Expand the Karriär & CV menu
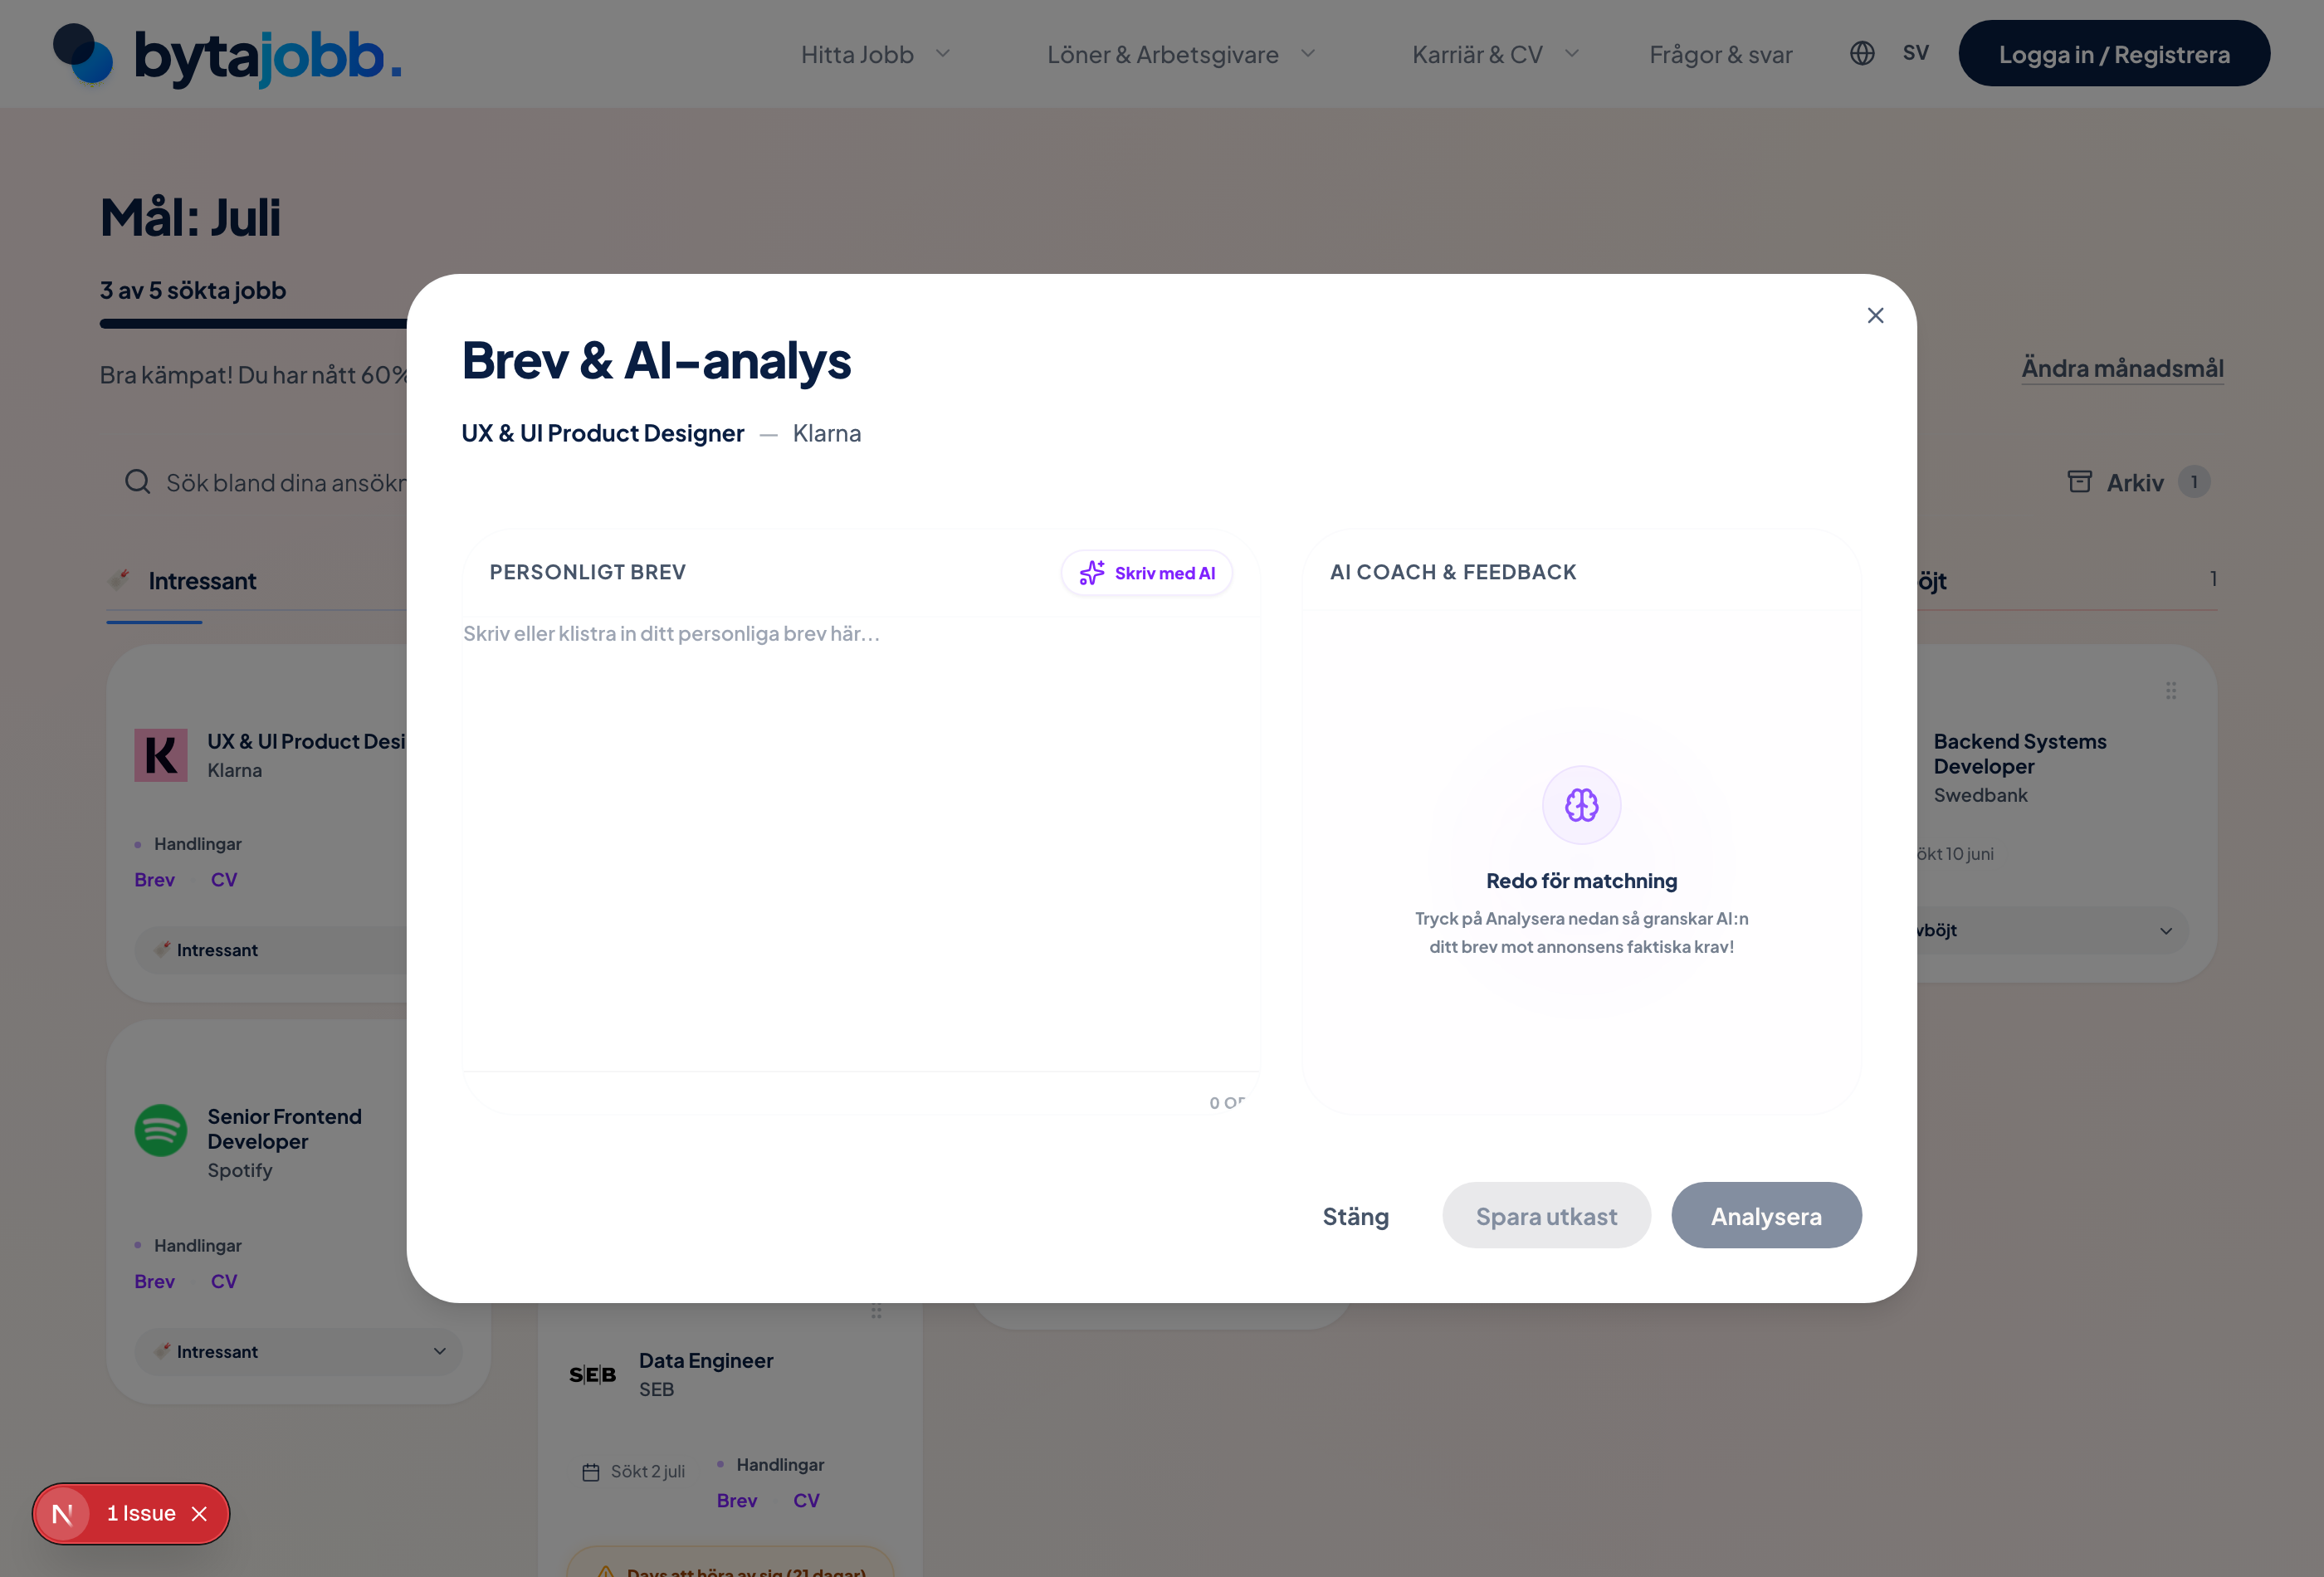This screenshot has height=1577, width=2324. pyautogui.click(x=1496, y=54)
